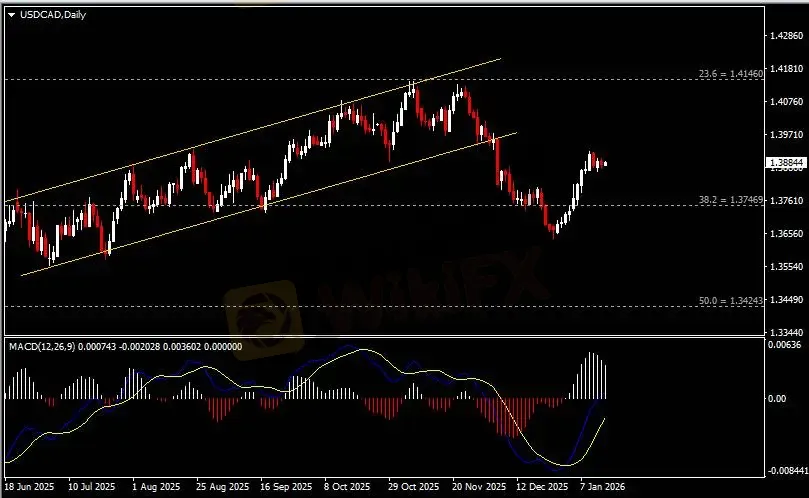Select the upper channel trendline
The image size is (809, 498).
click(x=253, y=130)
